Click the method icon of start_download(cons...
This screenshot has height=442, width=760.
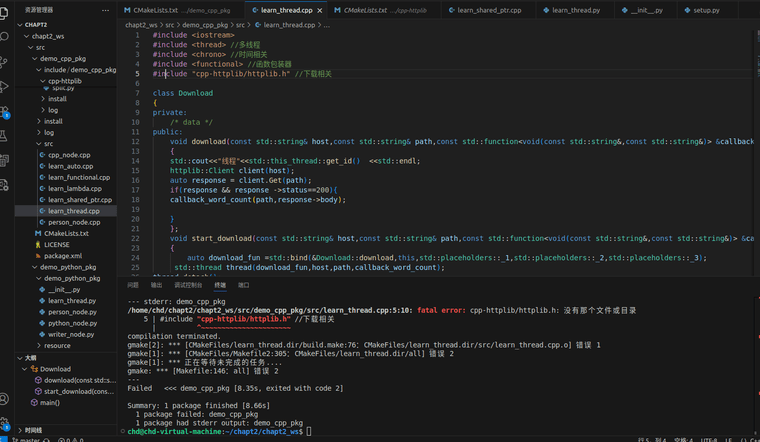tap(38, 391)
